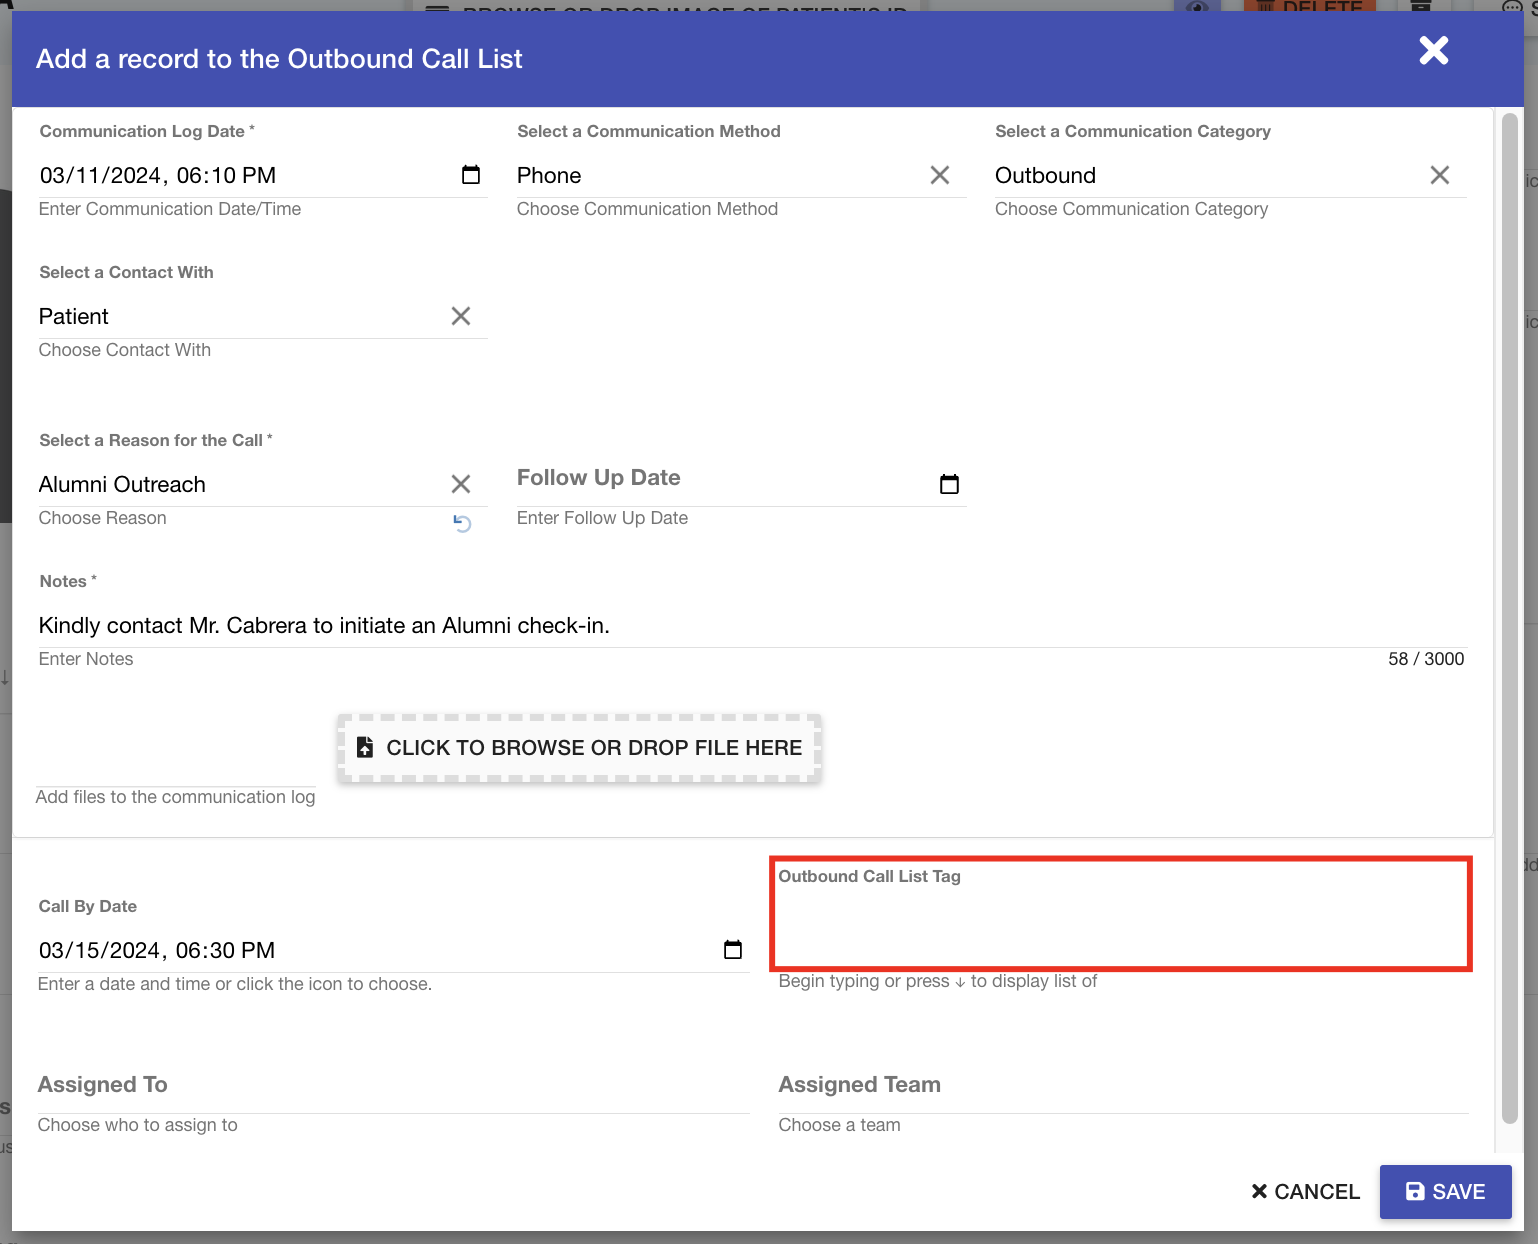Click the Save button
The height and width of the screenshot is (1244, 1538).
pyautogui.click(x=1445, y=1191)
